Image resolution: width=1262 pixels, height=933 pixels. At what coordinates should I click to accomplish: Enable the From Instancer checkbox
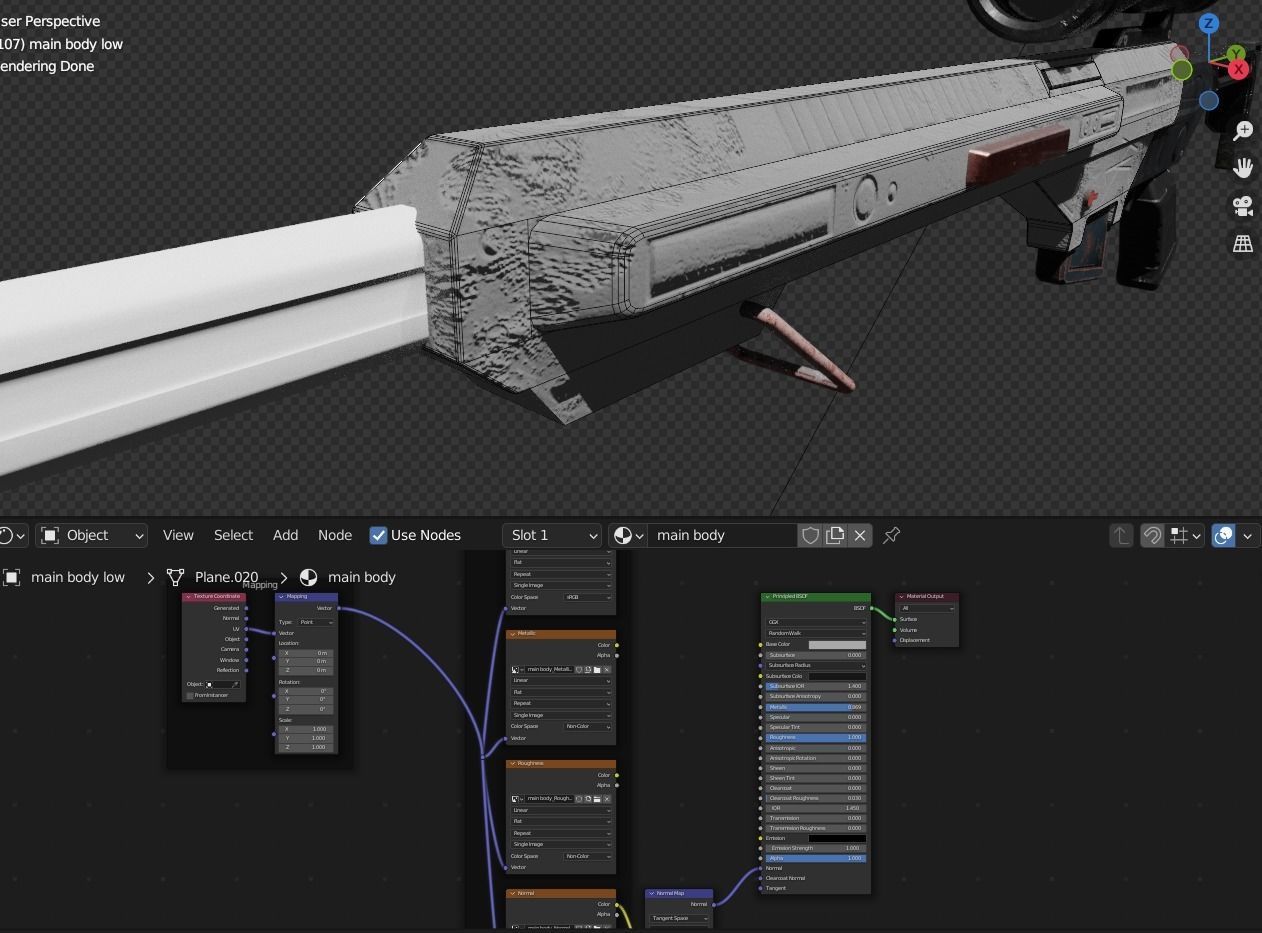tap(190, 696)
